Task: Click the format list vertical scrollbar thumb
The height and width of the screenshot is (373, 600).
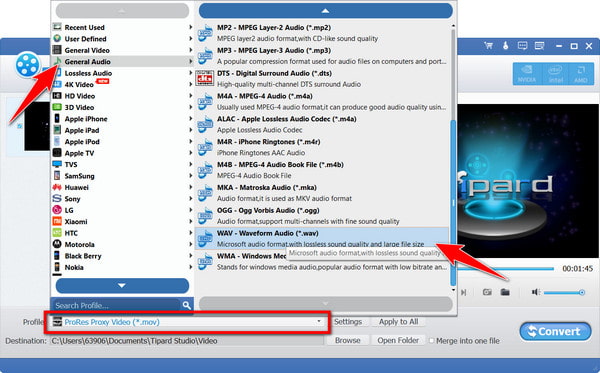Action: pyautogui.click(x=453, y=203)
